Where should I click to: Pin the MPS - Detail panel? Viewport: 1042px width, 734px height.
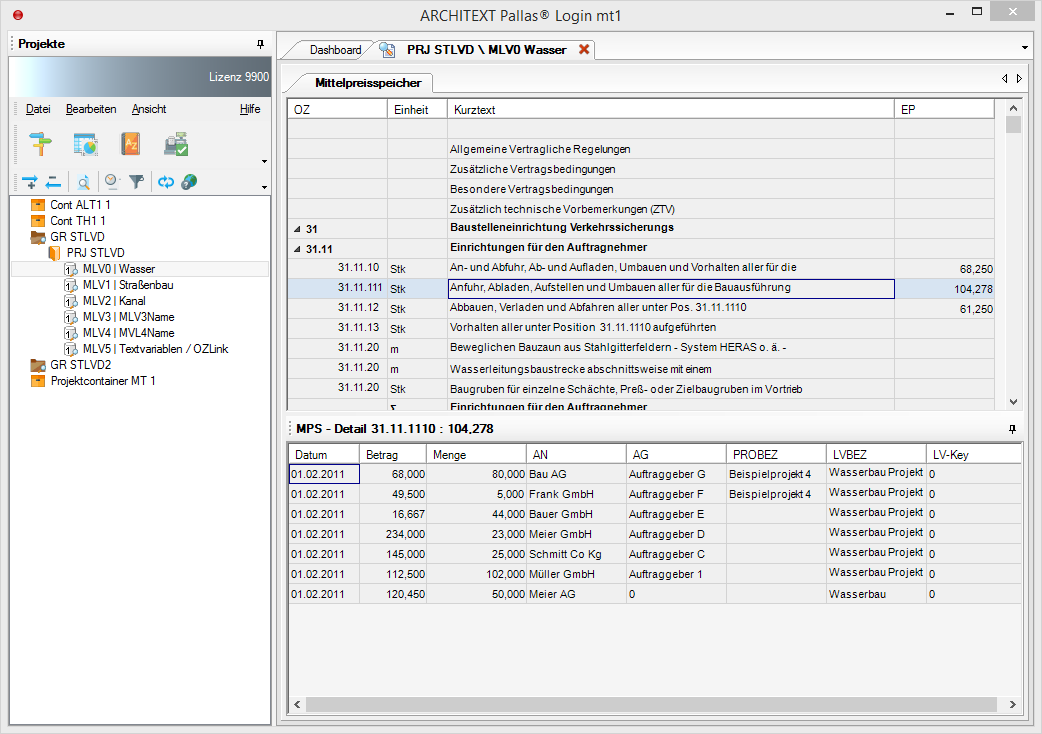1012,429
